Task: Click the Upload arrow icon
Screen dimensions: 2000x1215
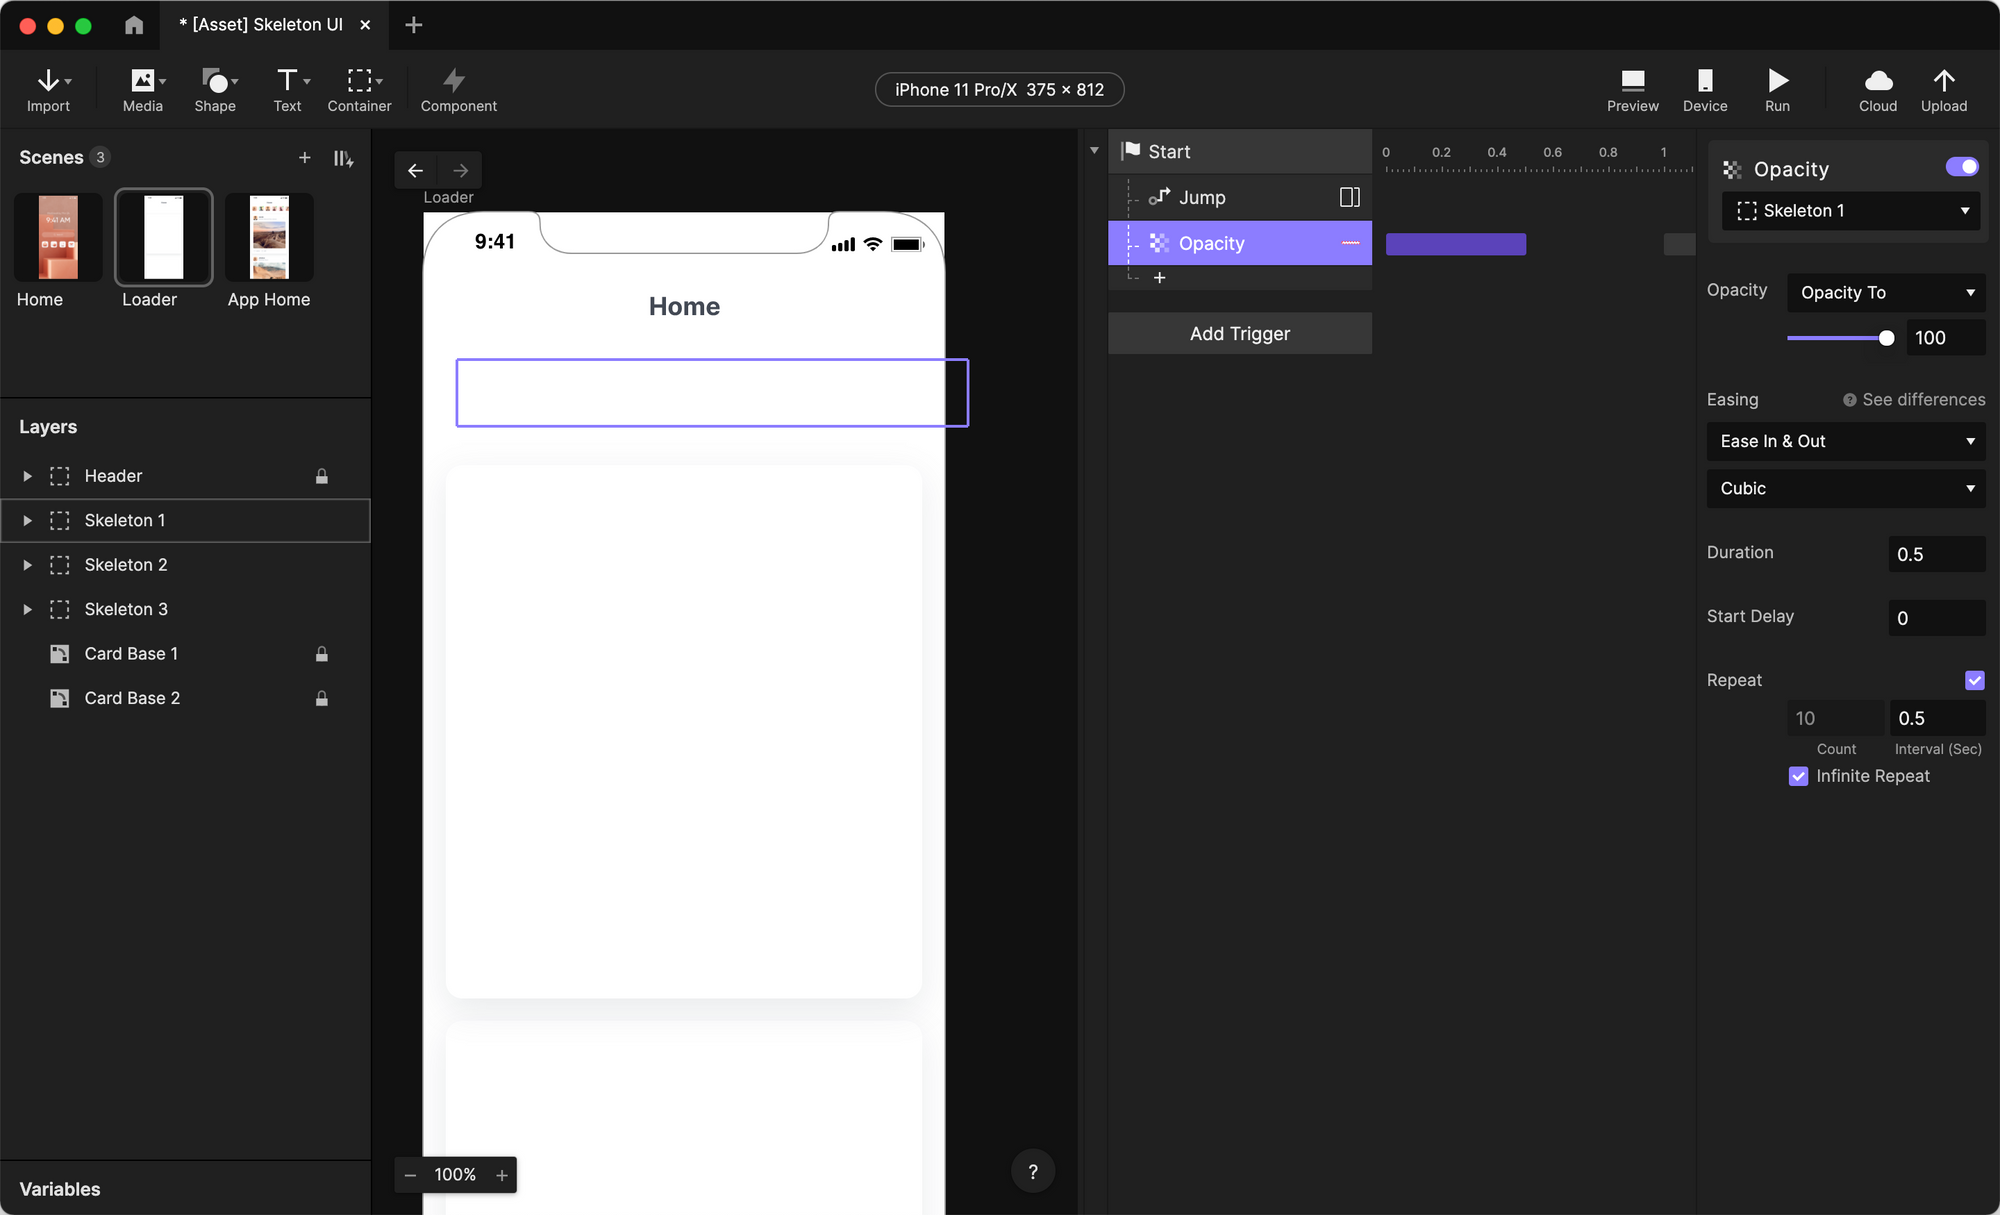Action: [1943, 81]
